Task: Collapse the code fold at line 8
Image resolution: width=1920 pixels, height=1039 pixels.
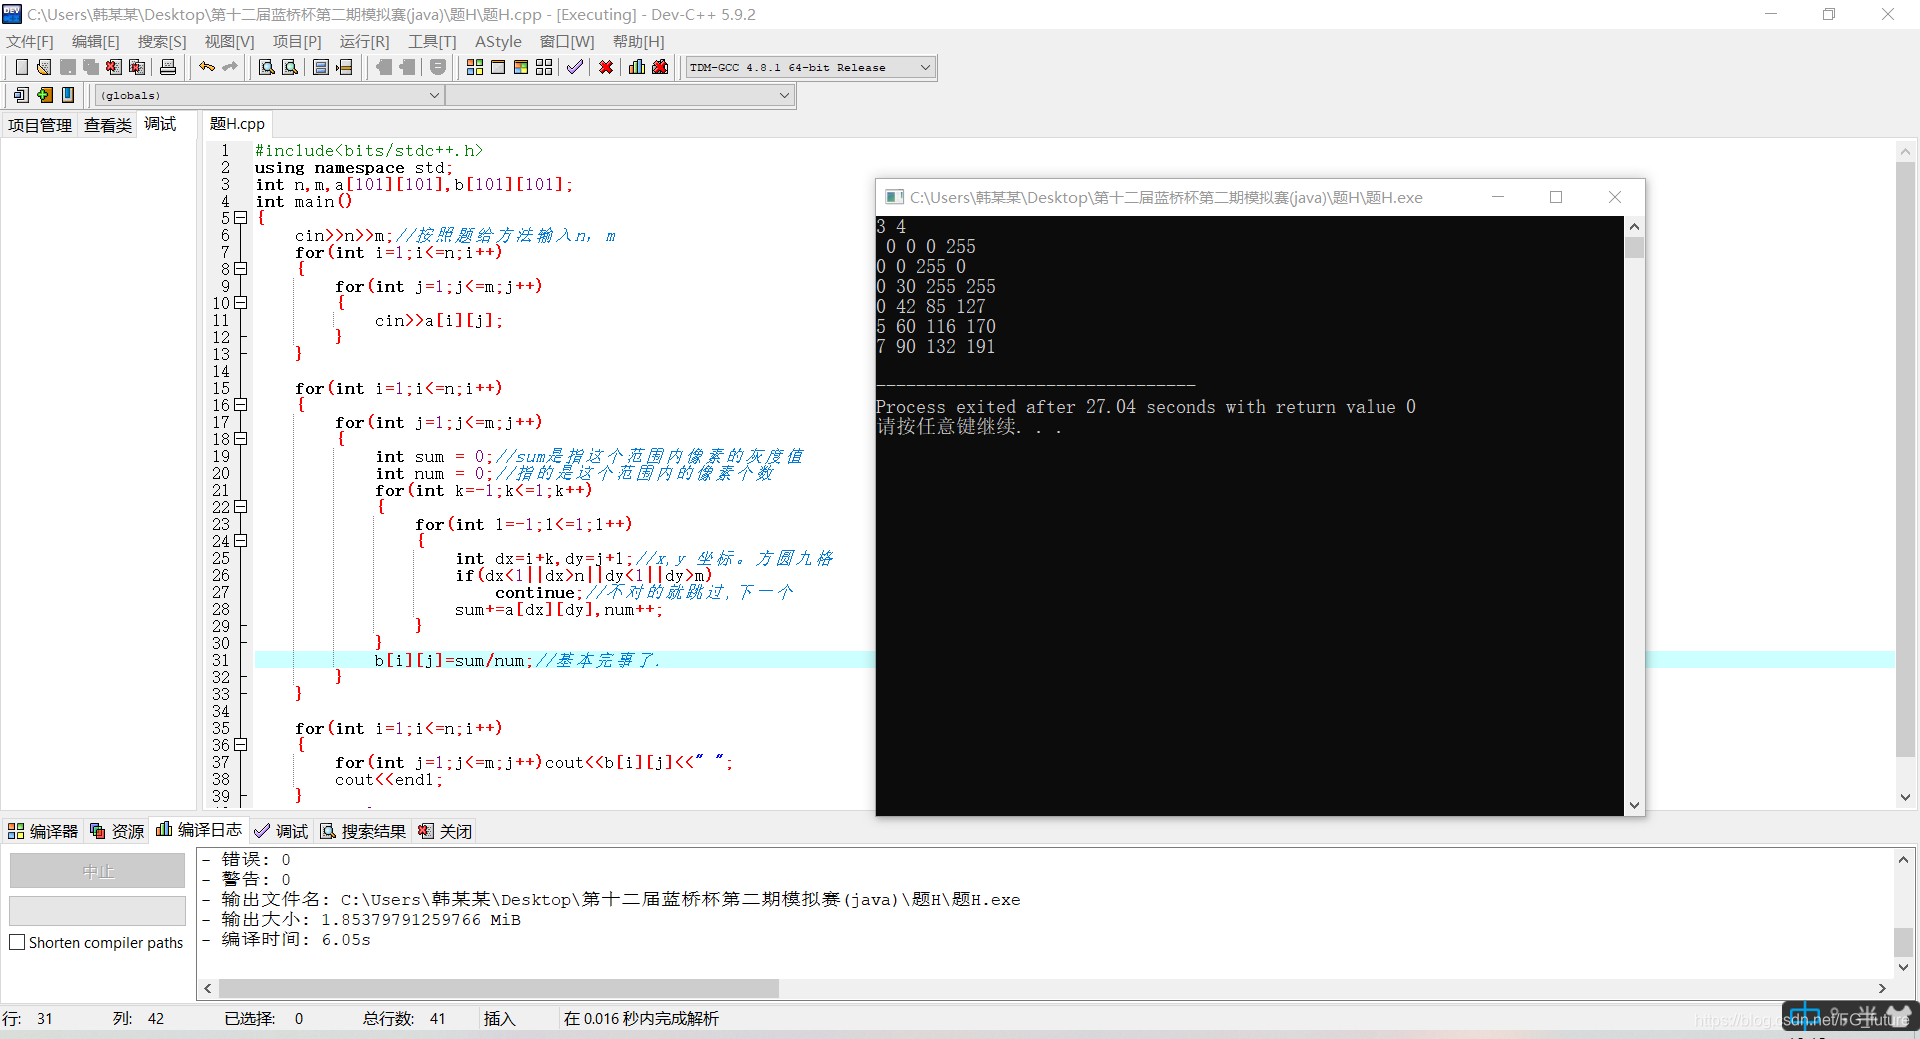Action: click(240, 269)
